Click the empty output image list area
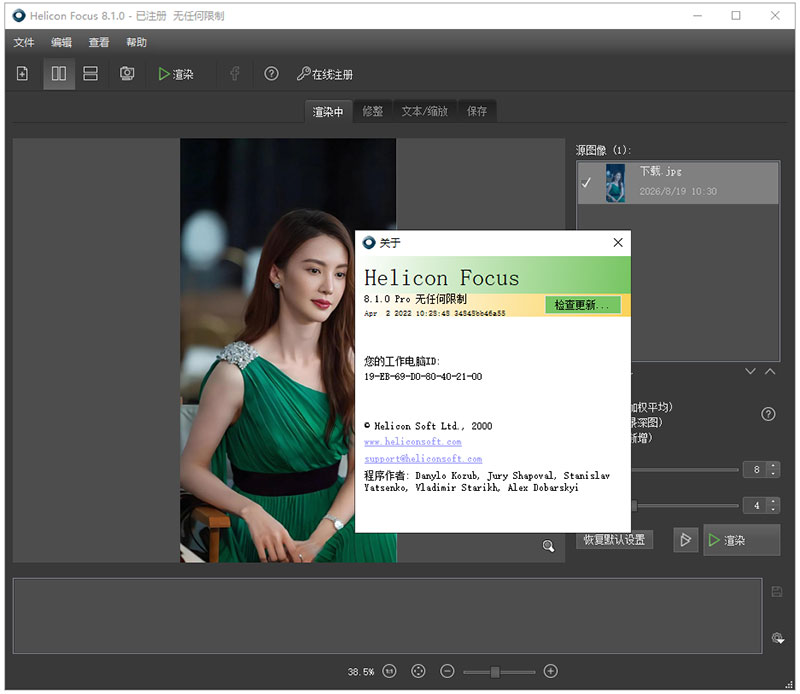The image size is (800, 694). point(387,616)
